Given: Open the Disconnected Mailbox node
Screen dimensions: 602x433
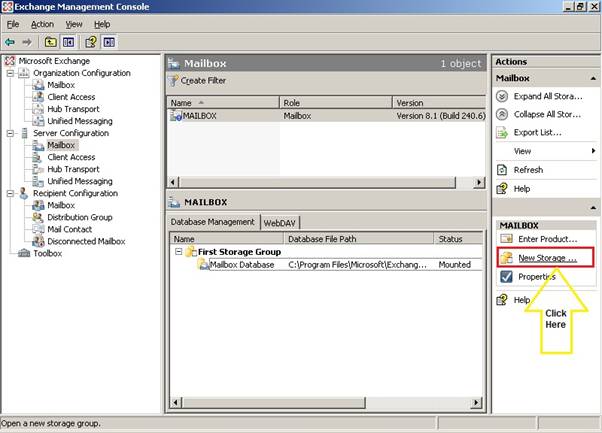Looking at the screenshot, I should pos(86,241).
